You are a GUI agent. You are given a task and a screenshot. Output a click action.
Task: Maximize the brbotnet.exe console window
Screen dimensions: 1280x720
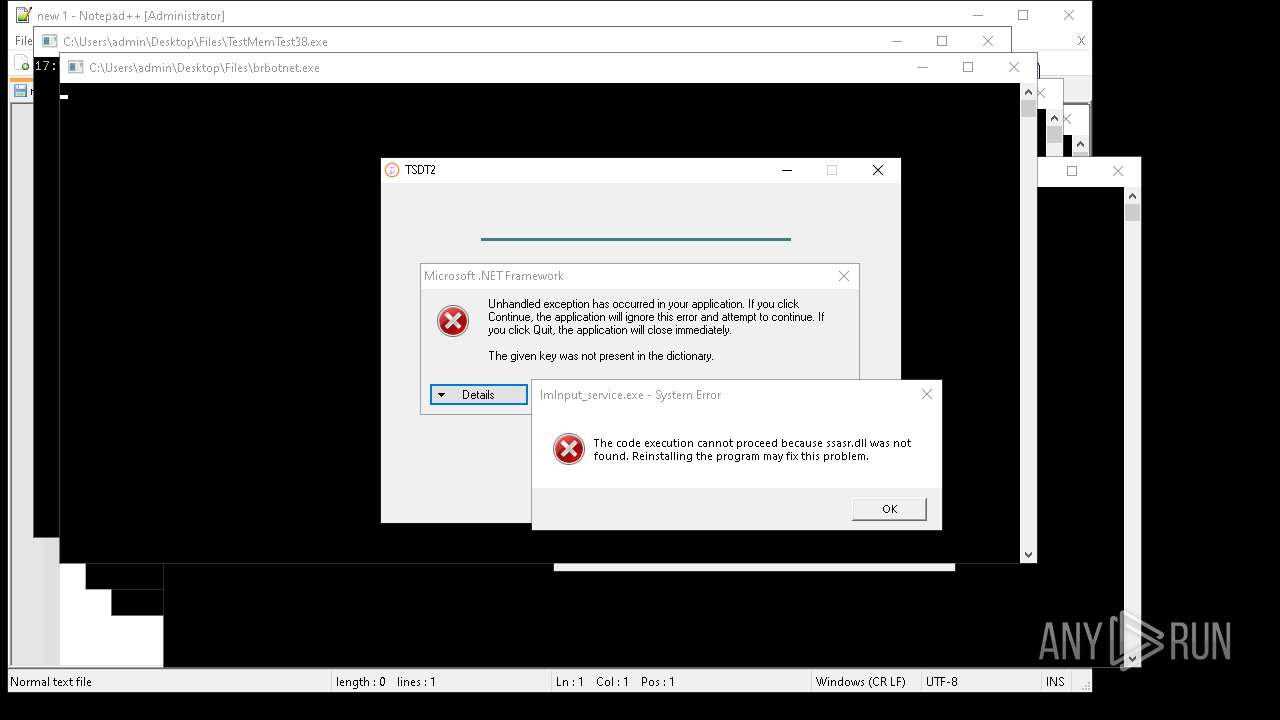(968, 67)
